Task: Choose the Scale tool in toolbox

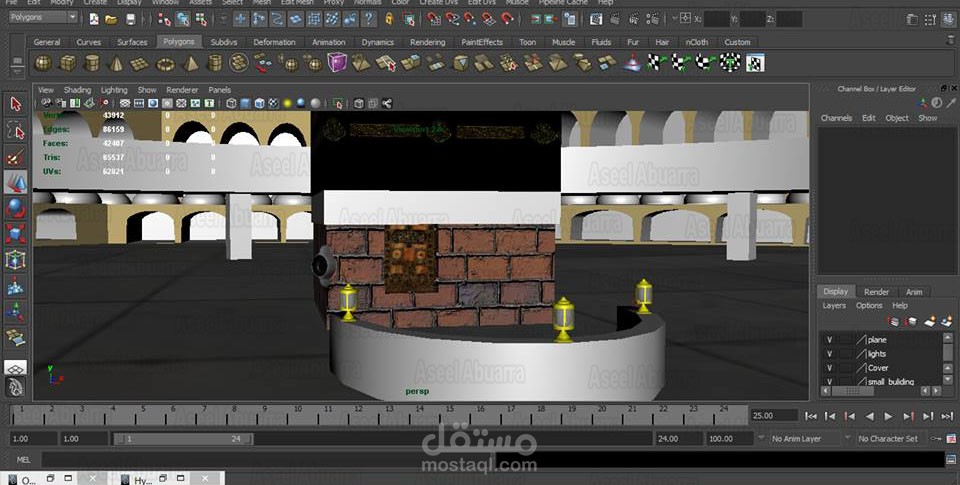Action: tap(15, 234)
